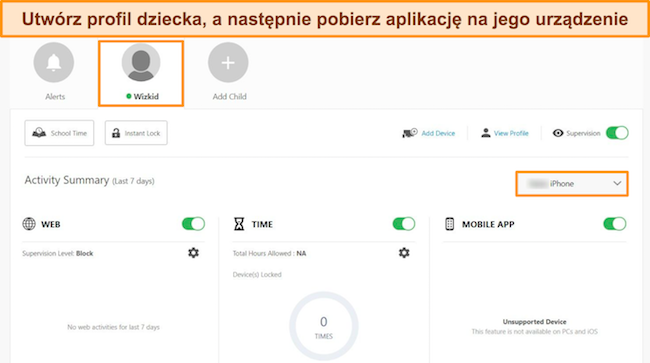This screenshot has width=650, height=363.
Task: Open Time supervision settings gear
Action: 404,253
